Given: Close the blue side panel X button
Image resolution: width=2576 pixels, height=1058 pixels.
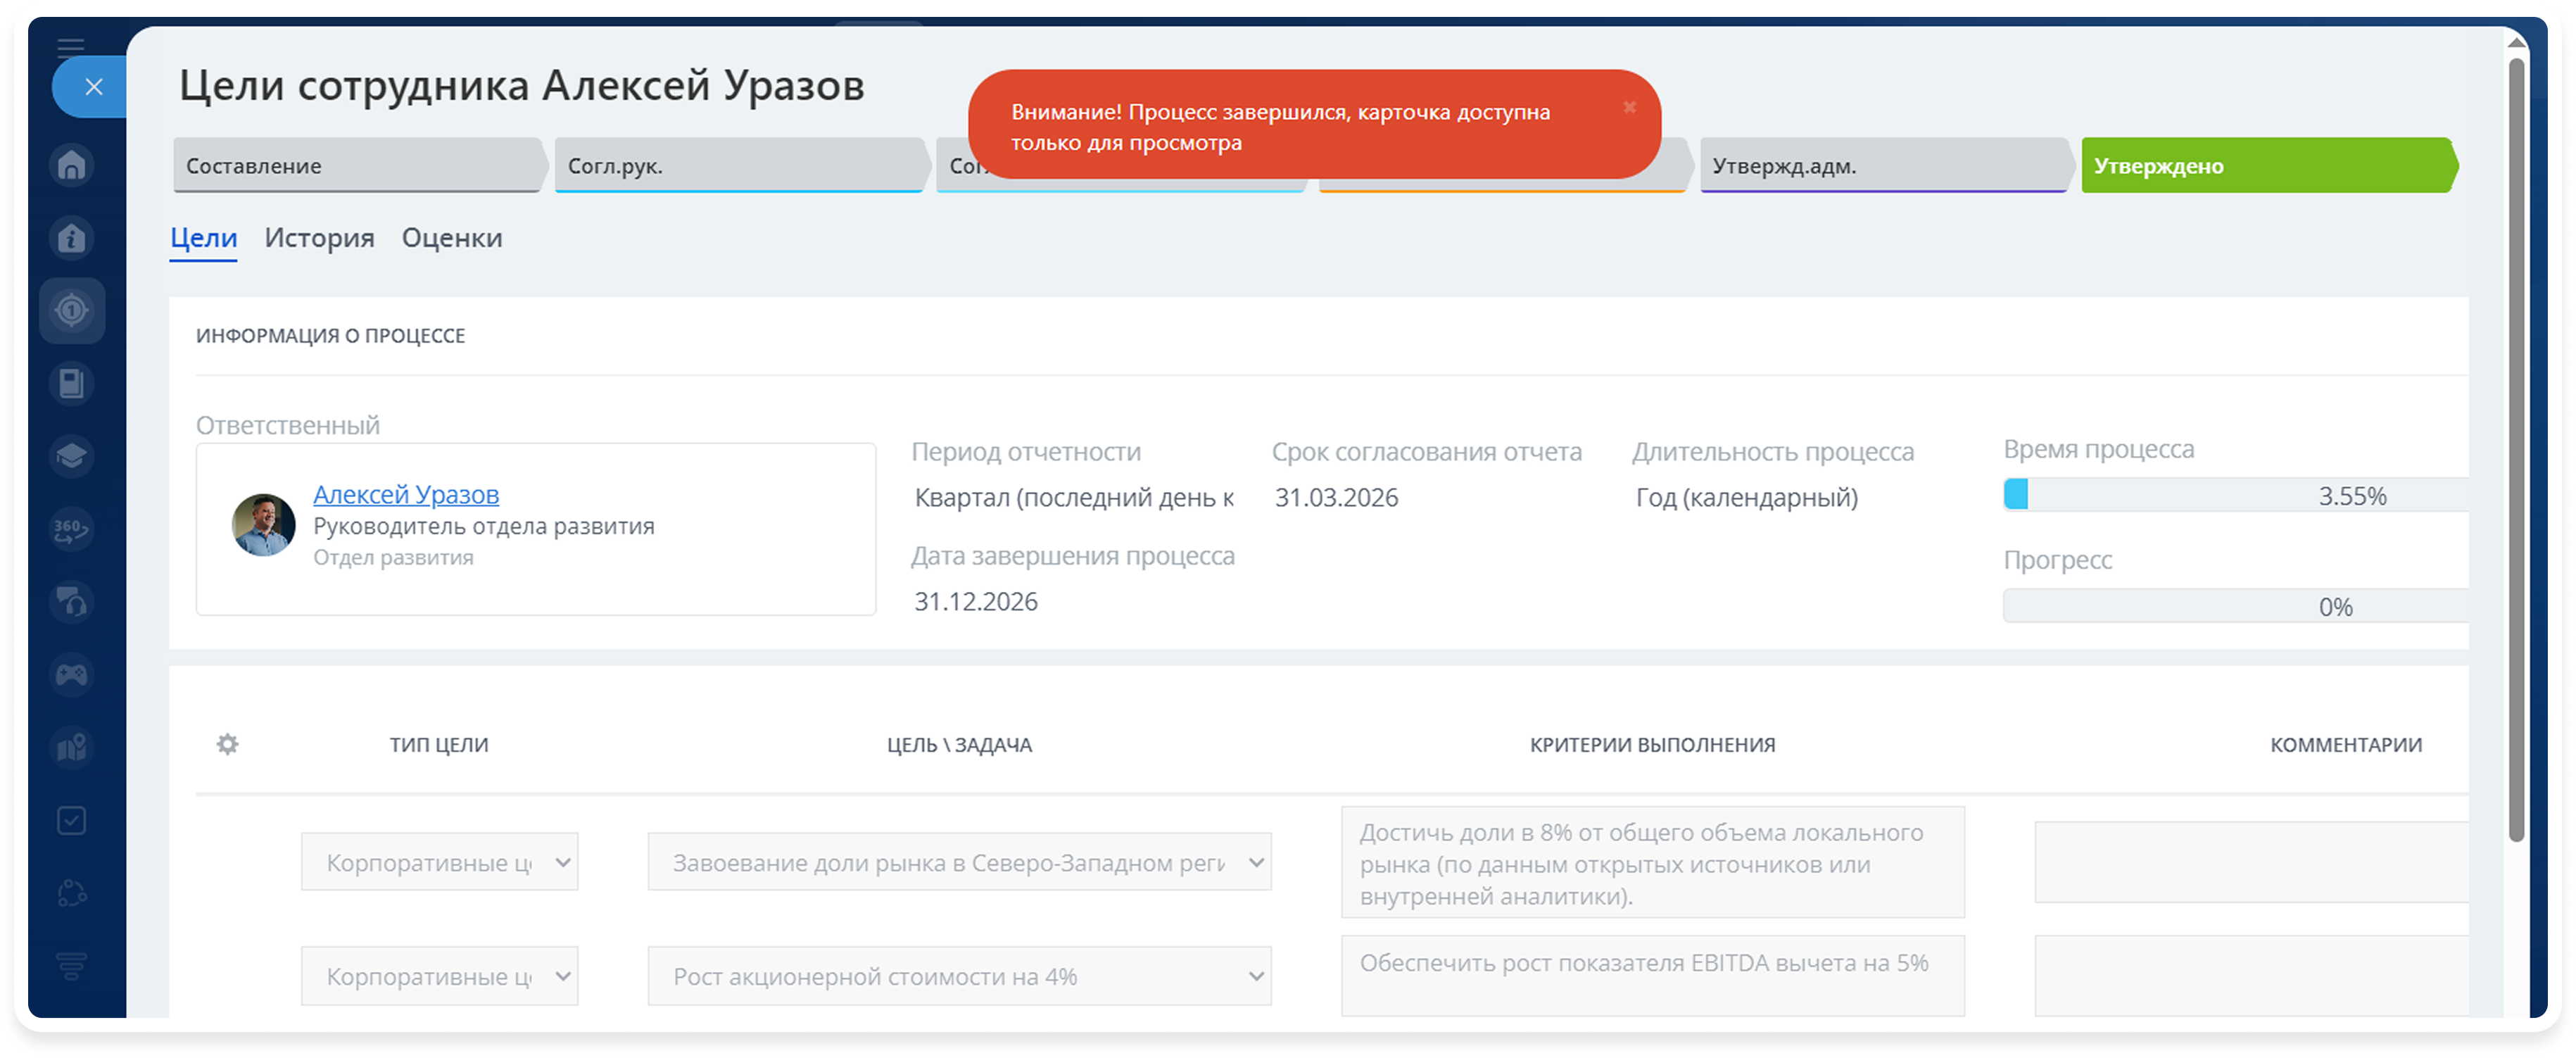Looking at the screenshot, I should pos(94,87).
